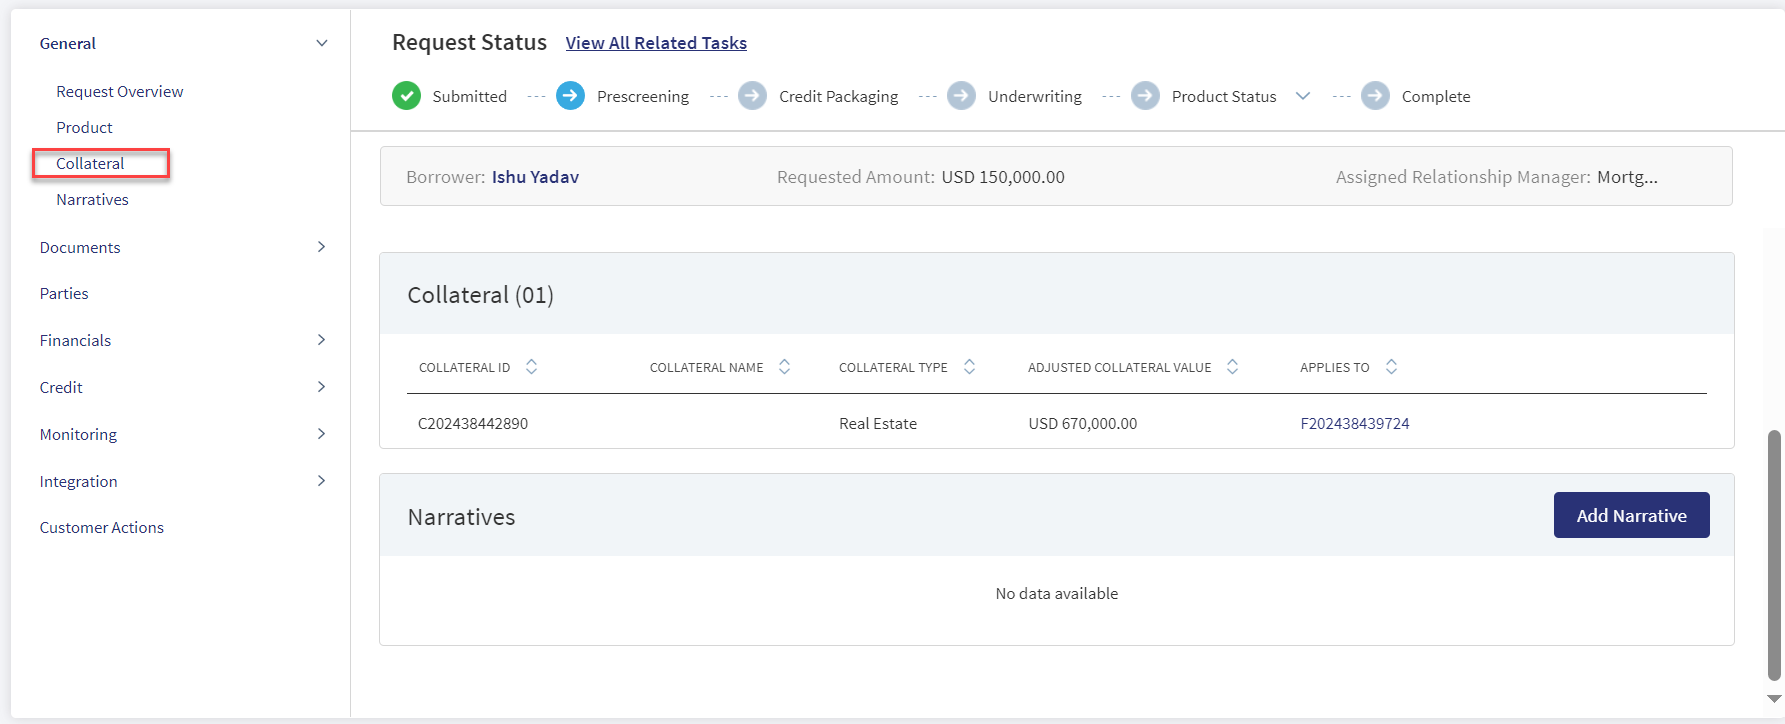
Task: Expand the Product Status dropdown chevron
Action: pos(1303,96)
